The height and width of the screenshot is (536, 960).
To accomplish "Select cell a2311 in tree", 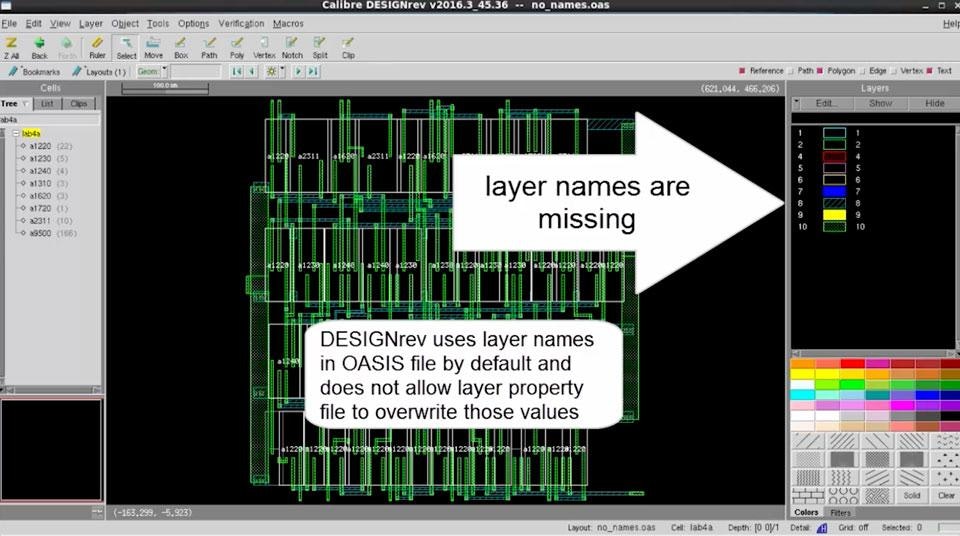I will click(40, 221).
